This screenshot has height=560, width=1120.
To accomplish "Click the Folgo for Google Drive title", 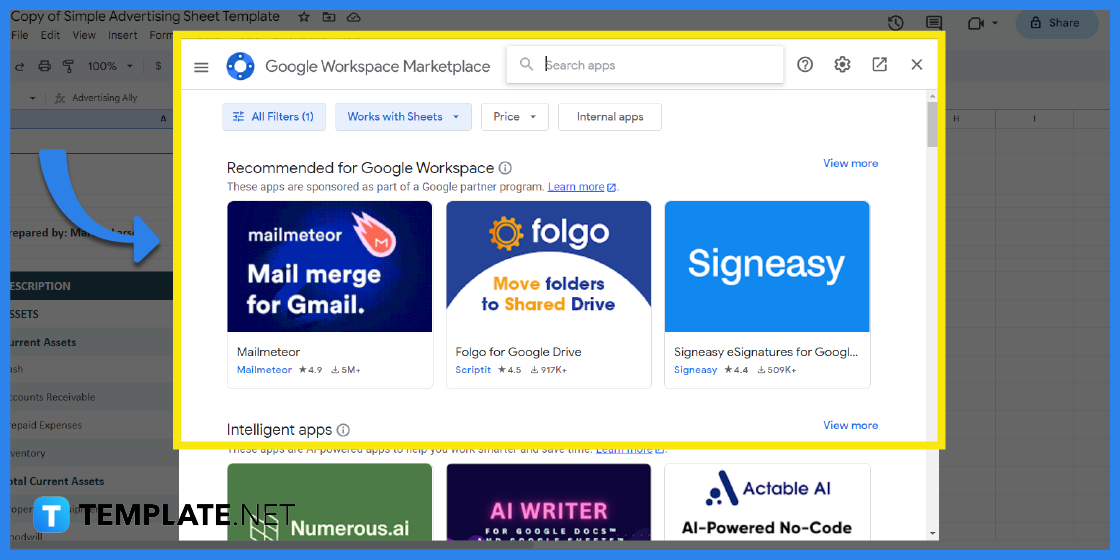I will [519, 352].
